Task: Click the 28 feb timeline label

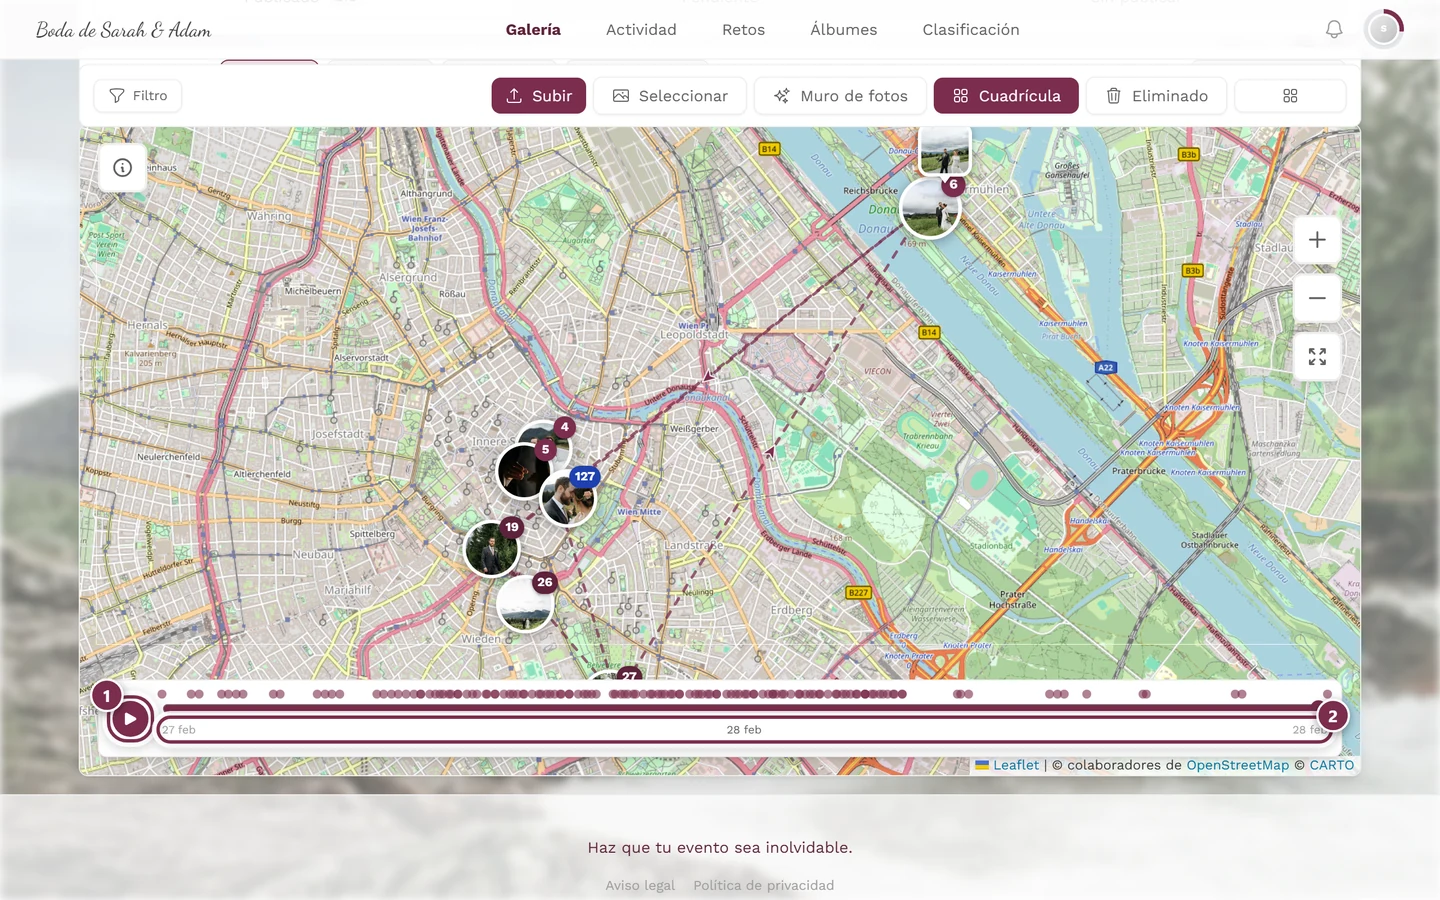Action: tap(744, 730)
